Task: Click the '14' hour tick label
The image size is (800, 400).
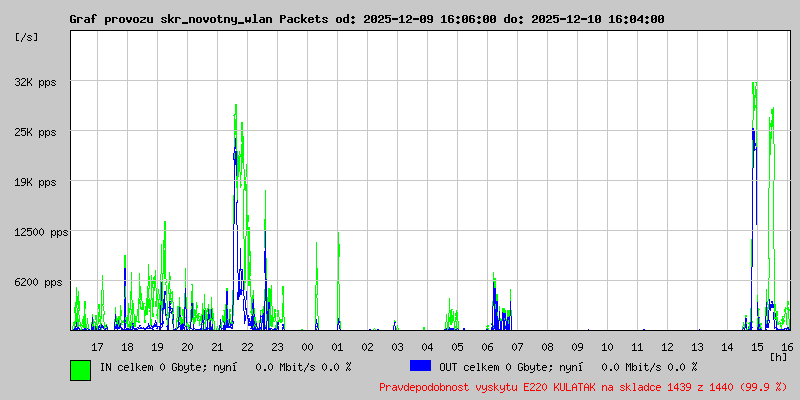Action: click(727, 347)
